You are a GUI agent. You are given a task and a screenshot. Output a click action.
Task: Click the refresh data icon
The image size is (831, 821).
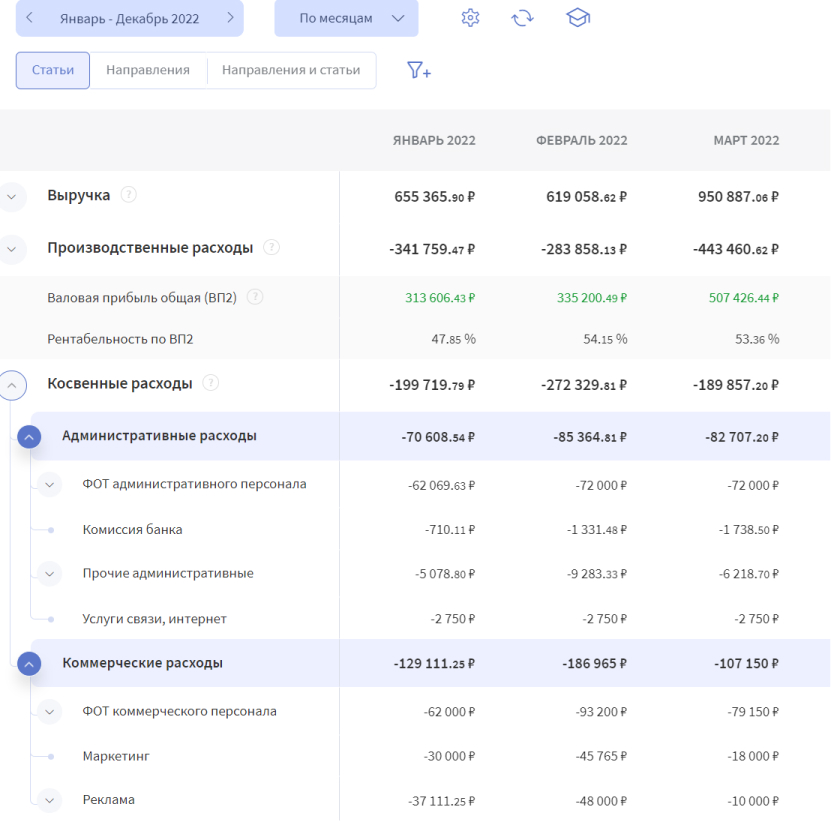coord(522,18)
